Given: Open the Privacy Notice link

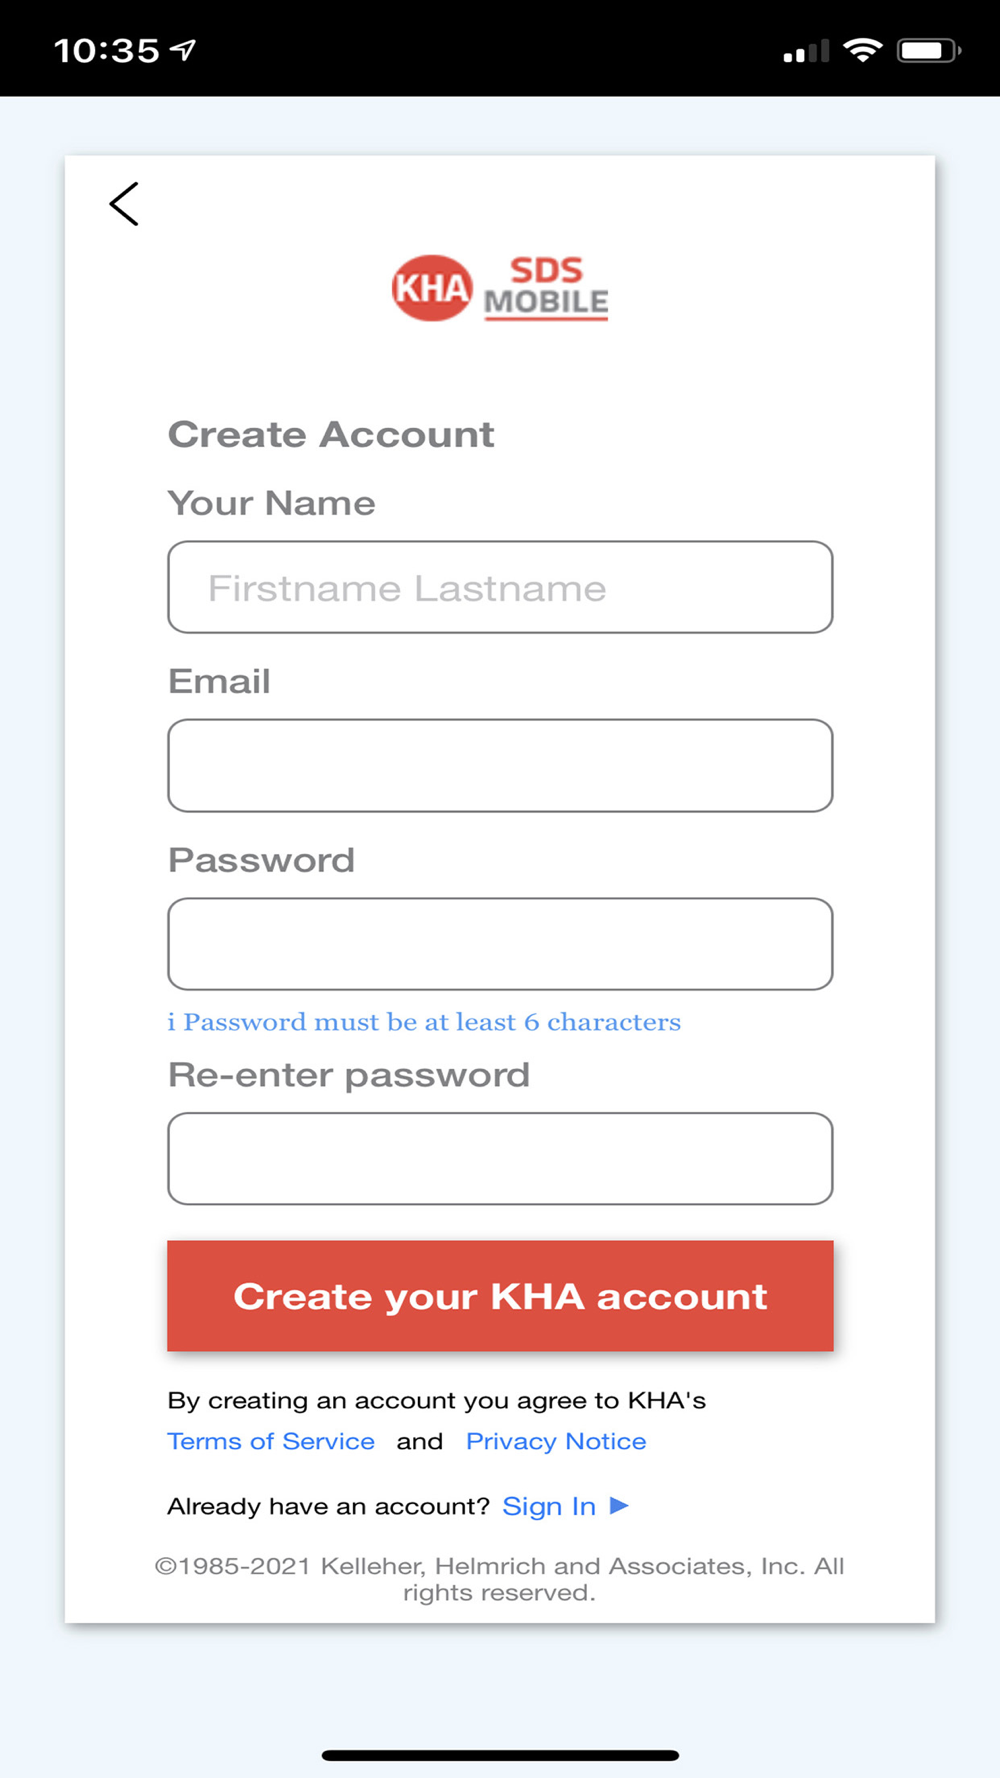Looking at the screenshot, I should tap(556, 1441).
